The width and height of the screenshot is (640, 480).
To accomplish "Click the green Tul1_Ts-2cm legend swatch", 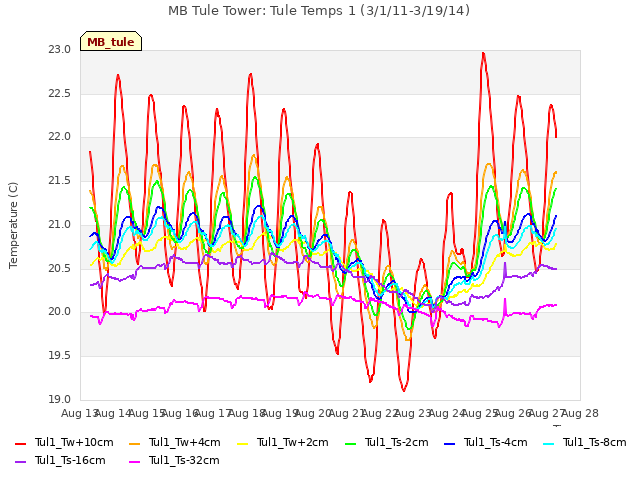I will pos(351,443).
